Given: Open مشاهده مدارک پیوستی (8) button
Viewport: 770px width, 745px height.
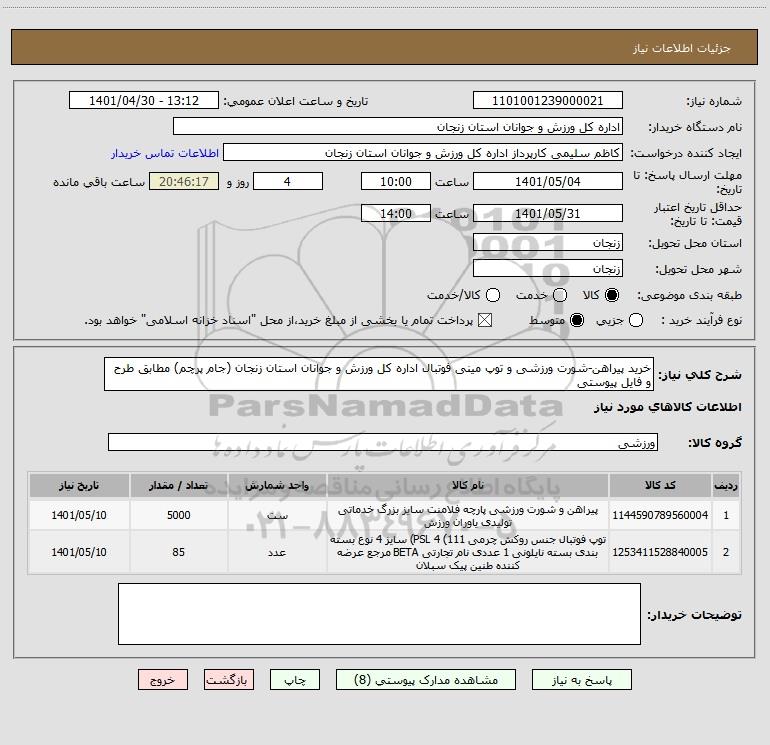Looking at the screenshot, I should tap(426, 680).
